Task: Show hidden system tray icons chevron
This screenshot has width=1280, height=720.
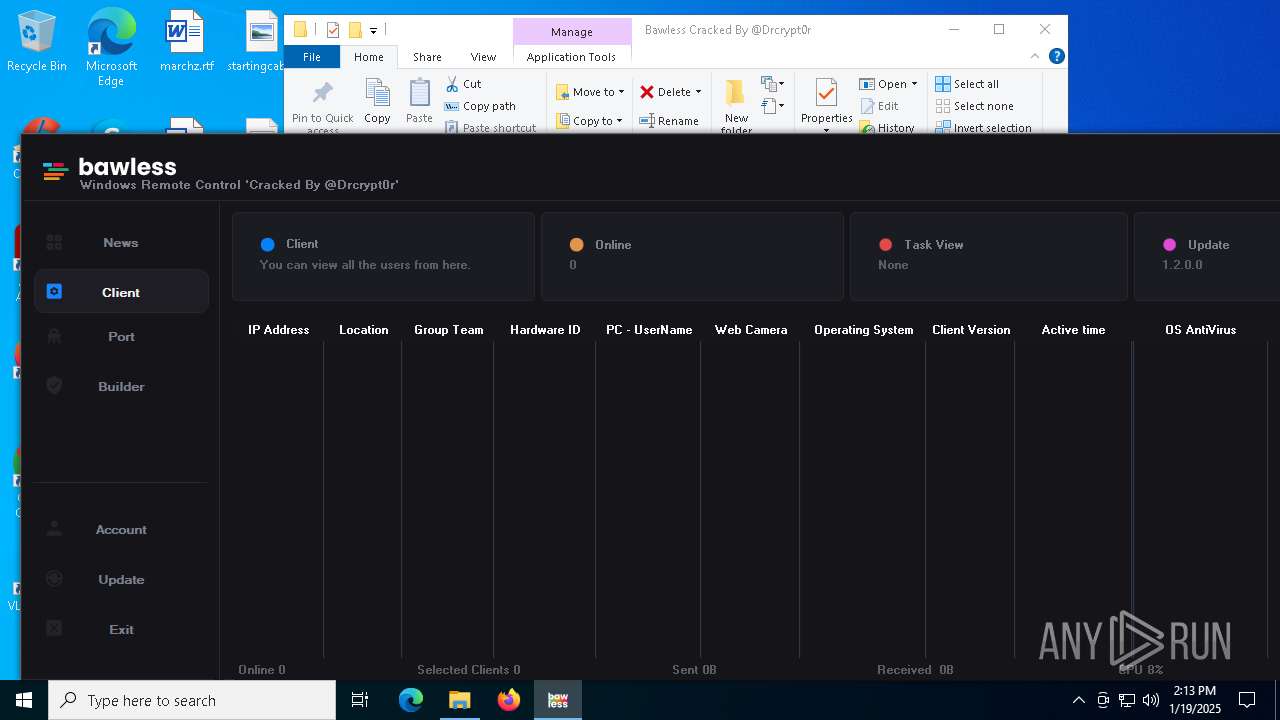Action: tap(1078, 700)
